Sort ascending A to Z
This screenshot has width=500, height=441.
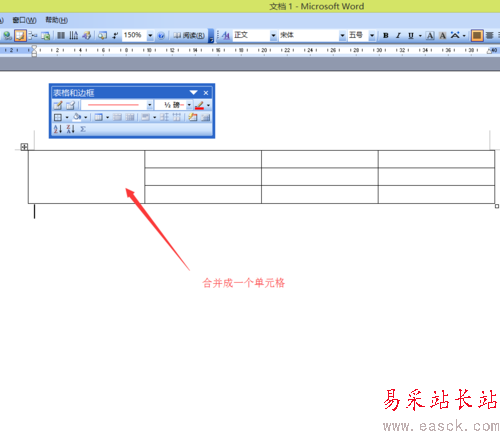58,129
